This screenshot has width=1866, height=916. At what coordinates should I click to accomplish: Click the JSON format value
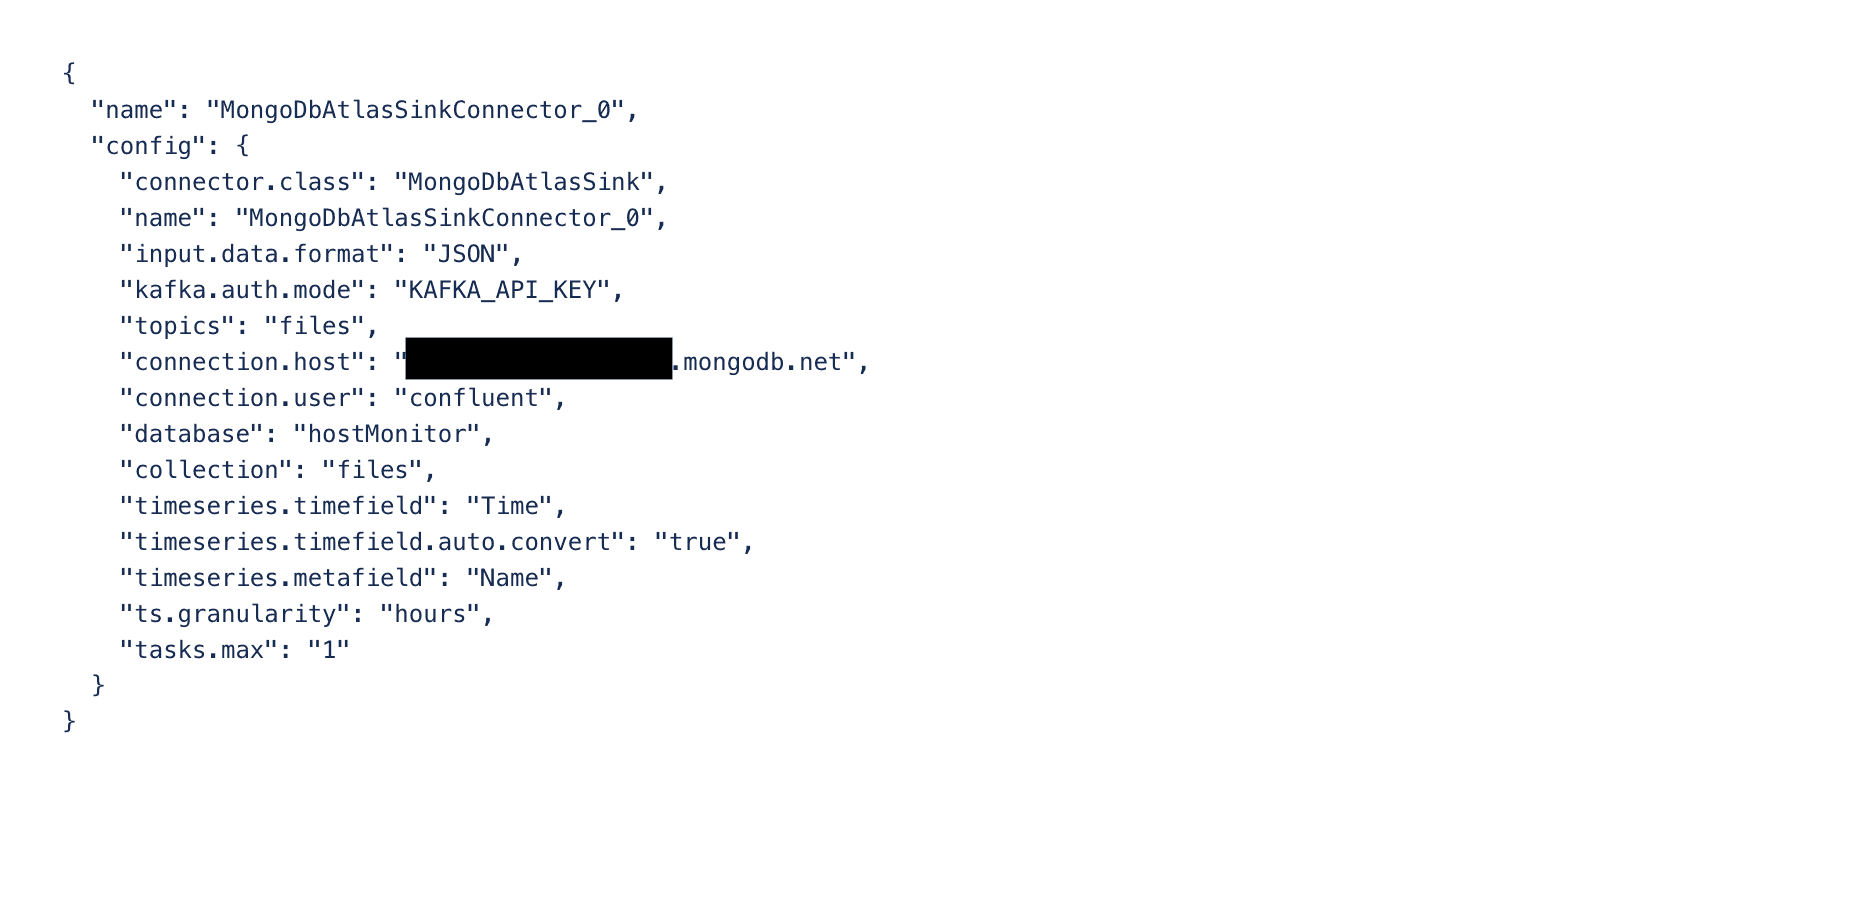point(466,254)
